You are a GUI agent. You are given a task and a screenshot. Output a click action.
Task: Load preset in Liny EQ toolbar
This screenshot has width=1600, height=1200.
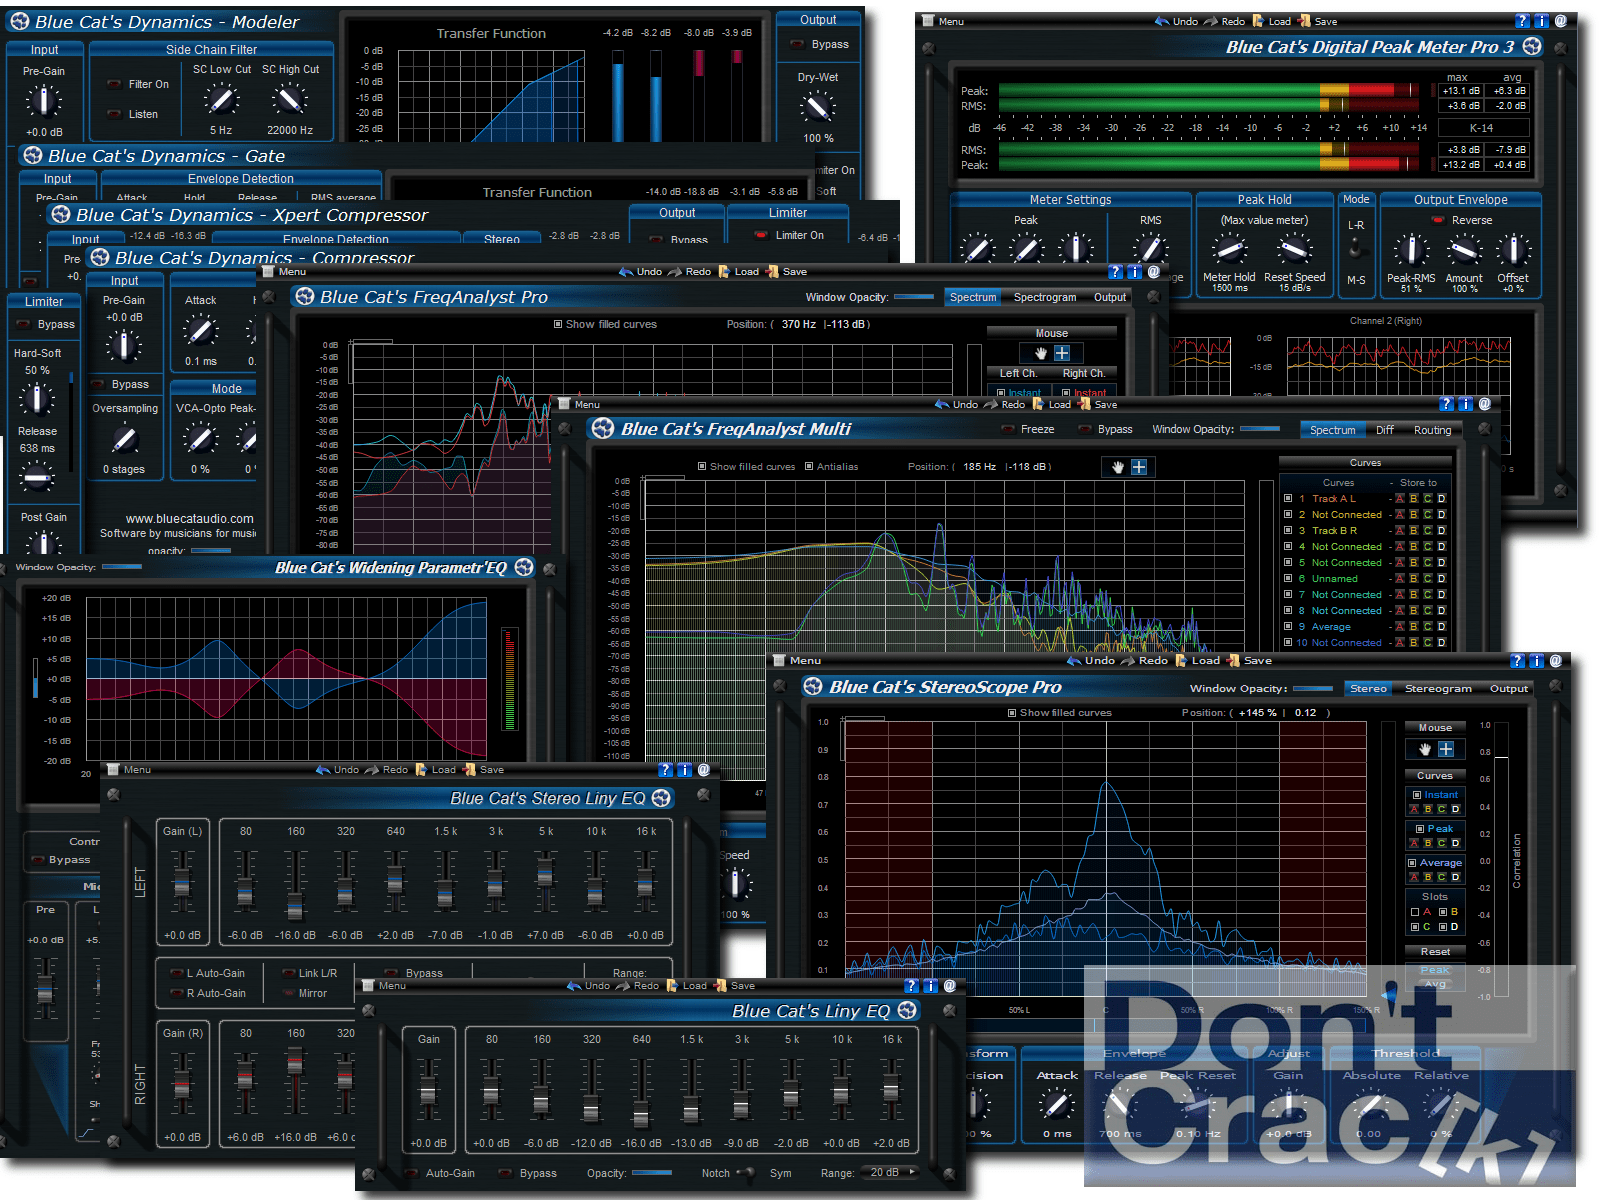pyautogui.click(x=686, y=986)
